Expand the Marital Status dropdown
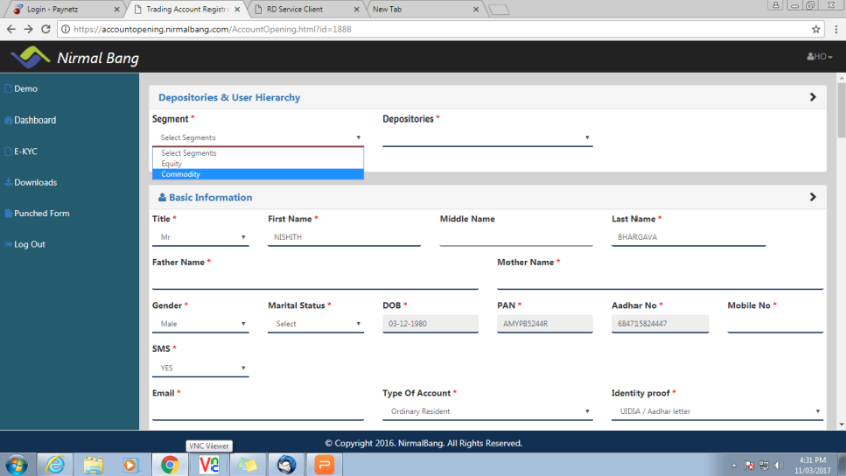Screen dimensions: 846x476 [315, 324]
